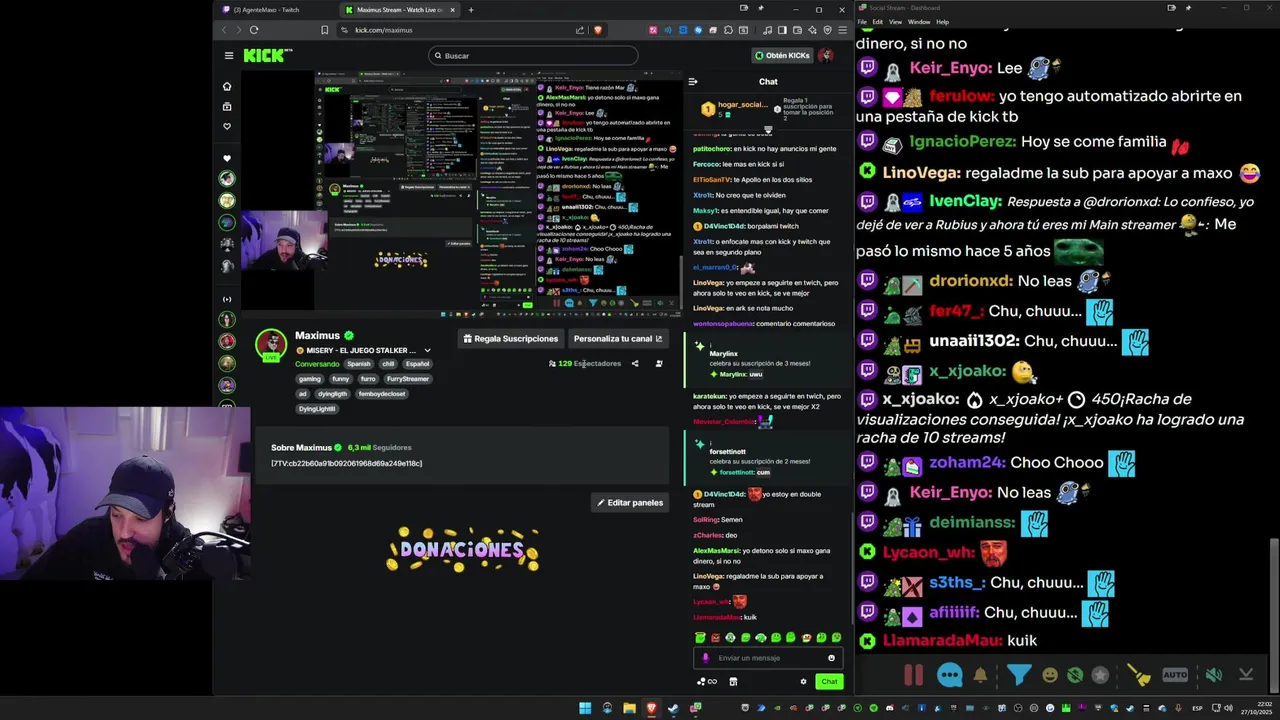Open a new browser tab
The height and width of the screenshot is (720, 1280).
pos(471,10)
